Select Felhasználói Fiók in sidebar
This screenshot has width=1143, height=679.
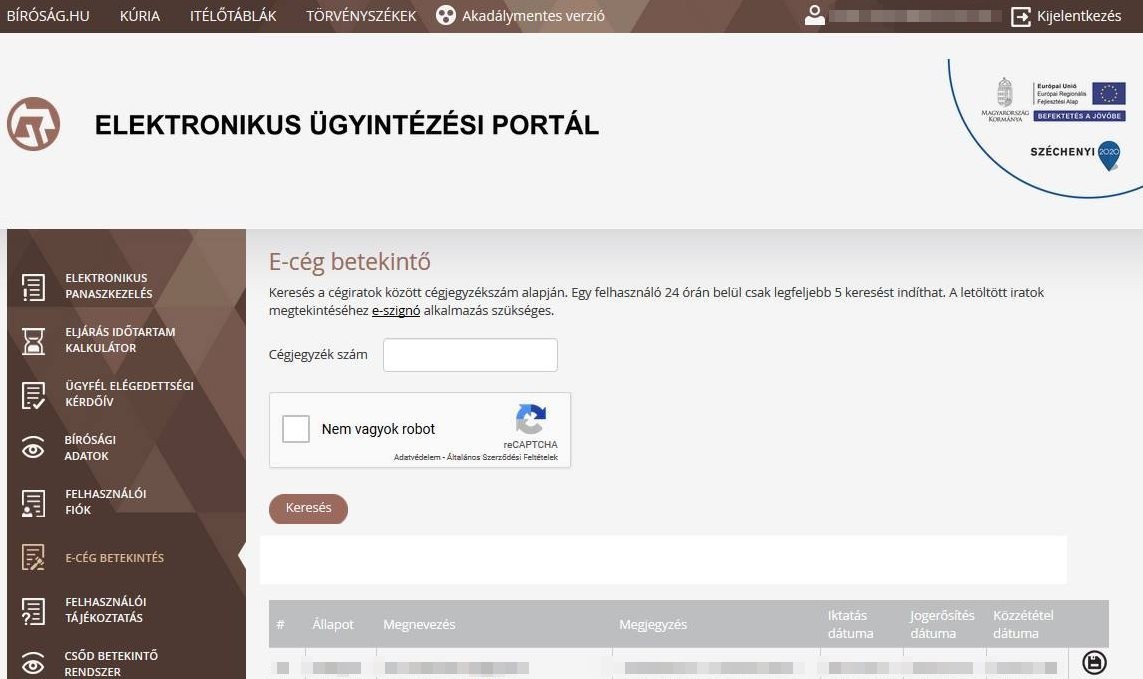(x=106, y=502)
